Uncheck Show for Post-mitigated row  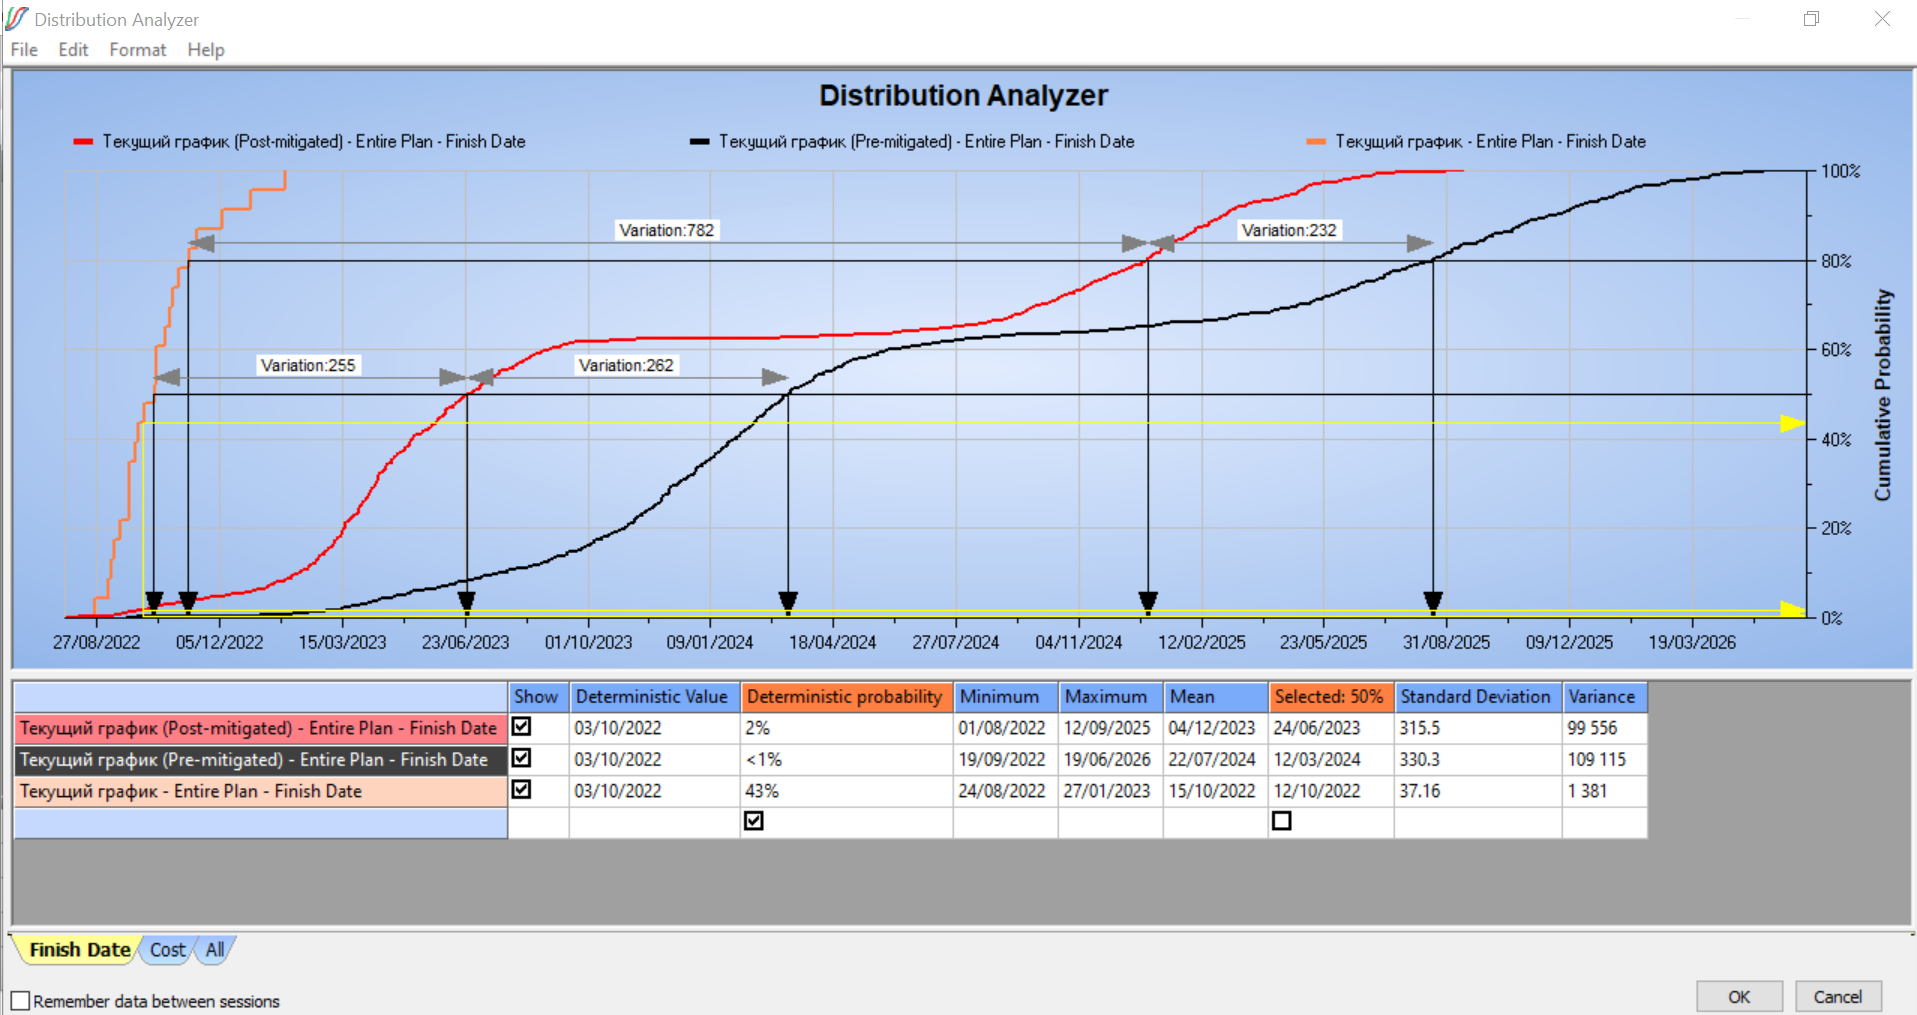521,727
